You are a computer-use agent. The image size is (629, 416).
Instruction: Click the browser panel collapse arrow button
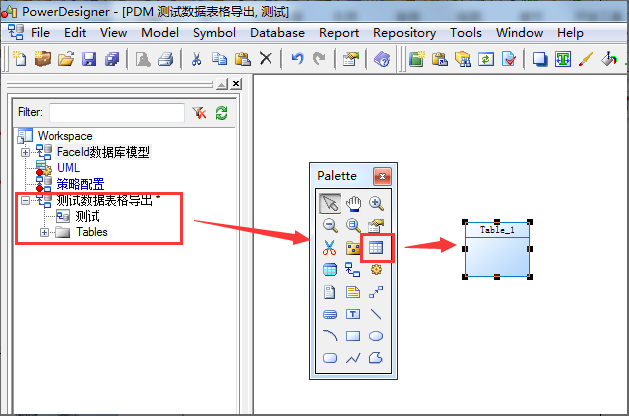pos(222,84)
